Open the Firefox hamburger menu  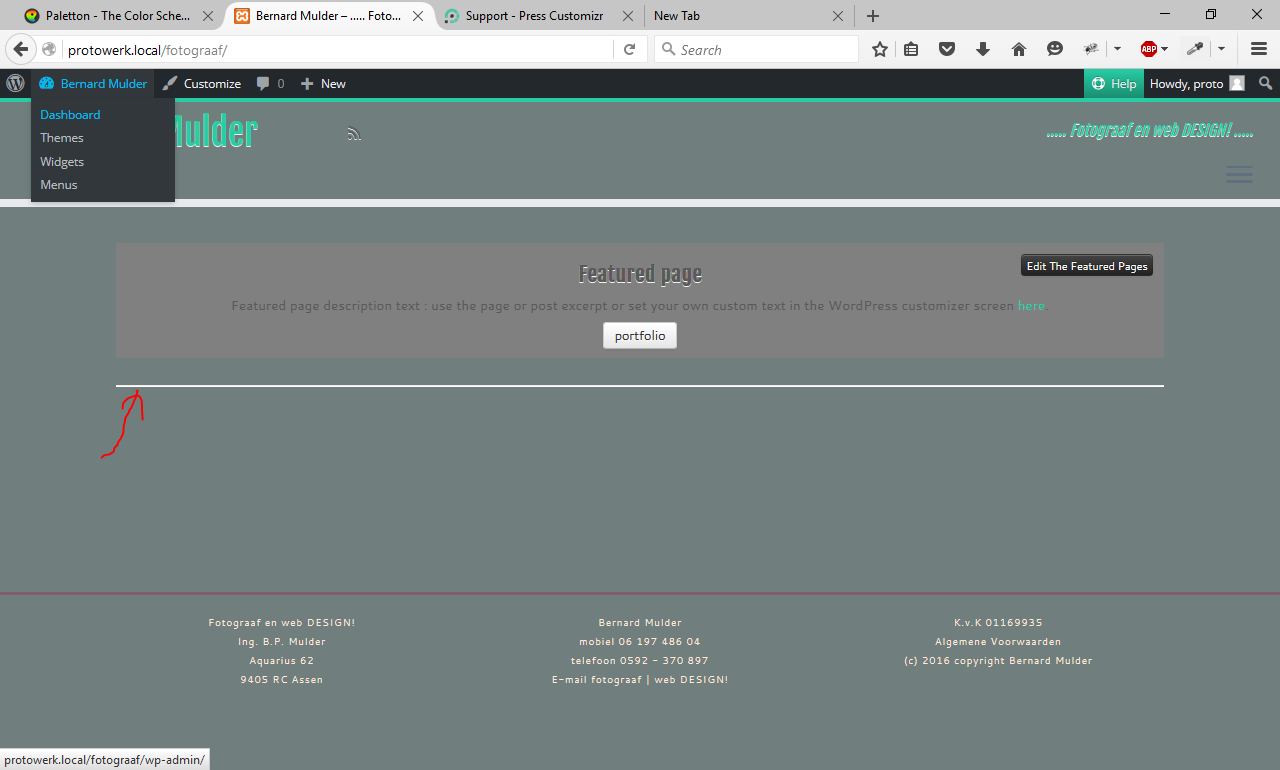(x=1258, y=49)
